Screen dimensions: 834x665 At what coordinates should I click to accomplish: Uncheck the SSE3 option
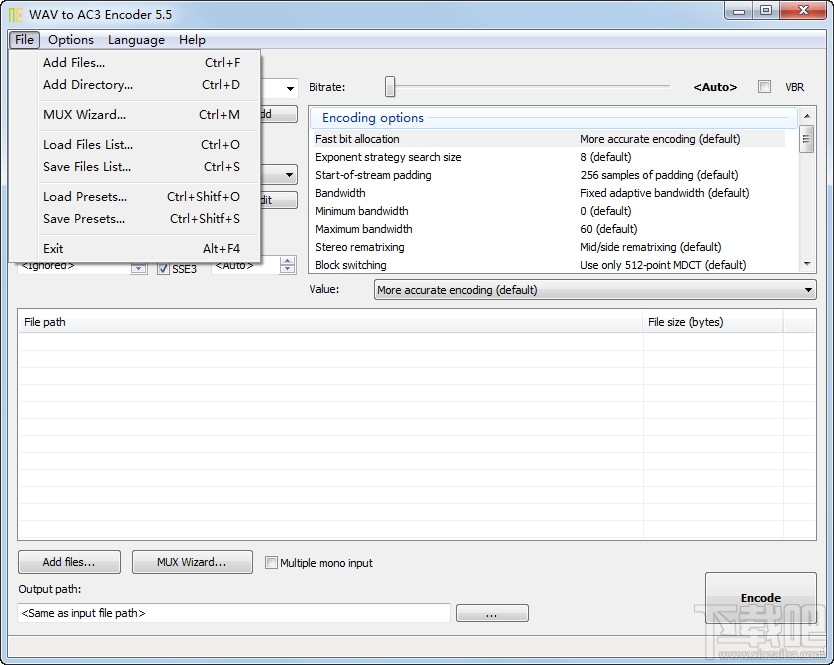pyautogui.click(x=162, y=269)
